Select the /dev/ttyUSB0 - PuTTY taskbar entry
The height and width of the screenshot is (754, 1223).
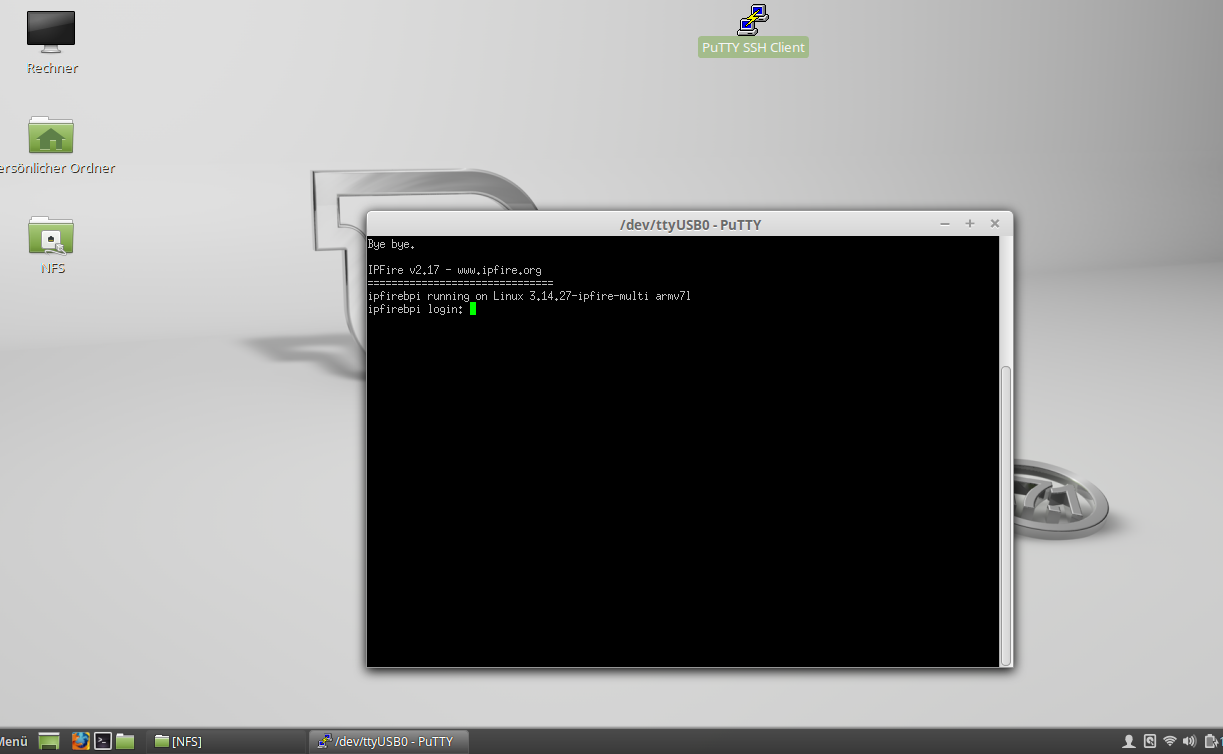coord(386,741)
